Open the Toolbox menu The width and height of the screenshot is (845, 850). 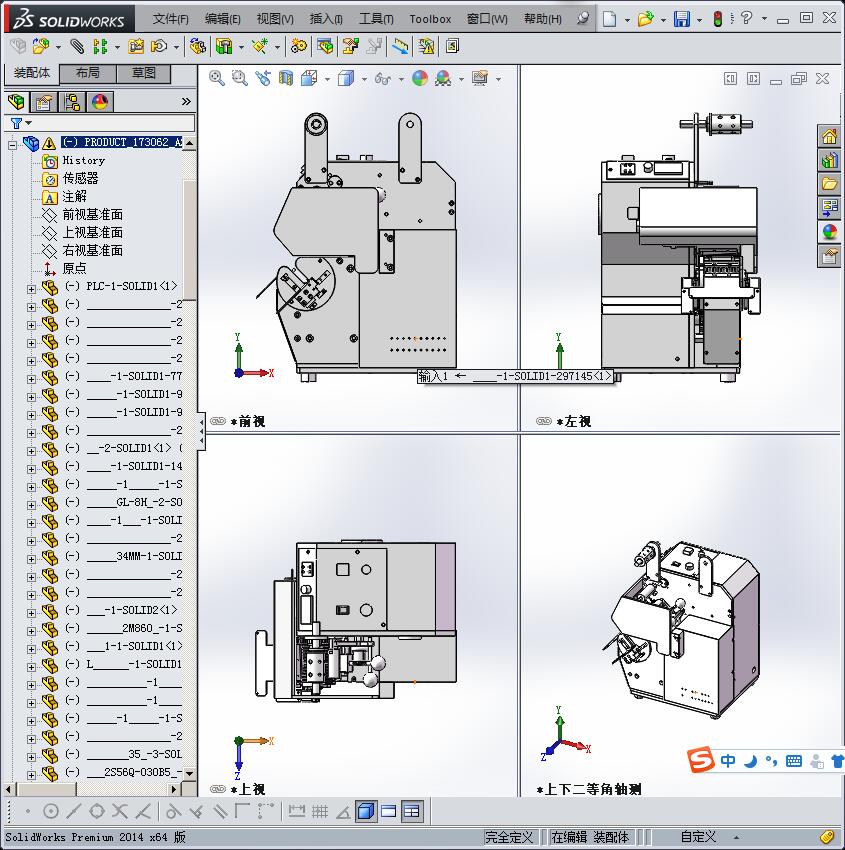pyautogui.click(x=430, y=19)
